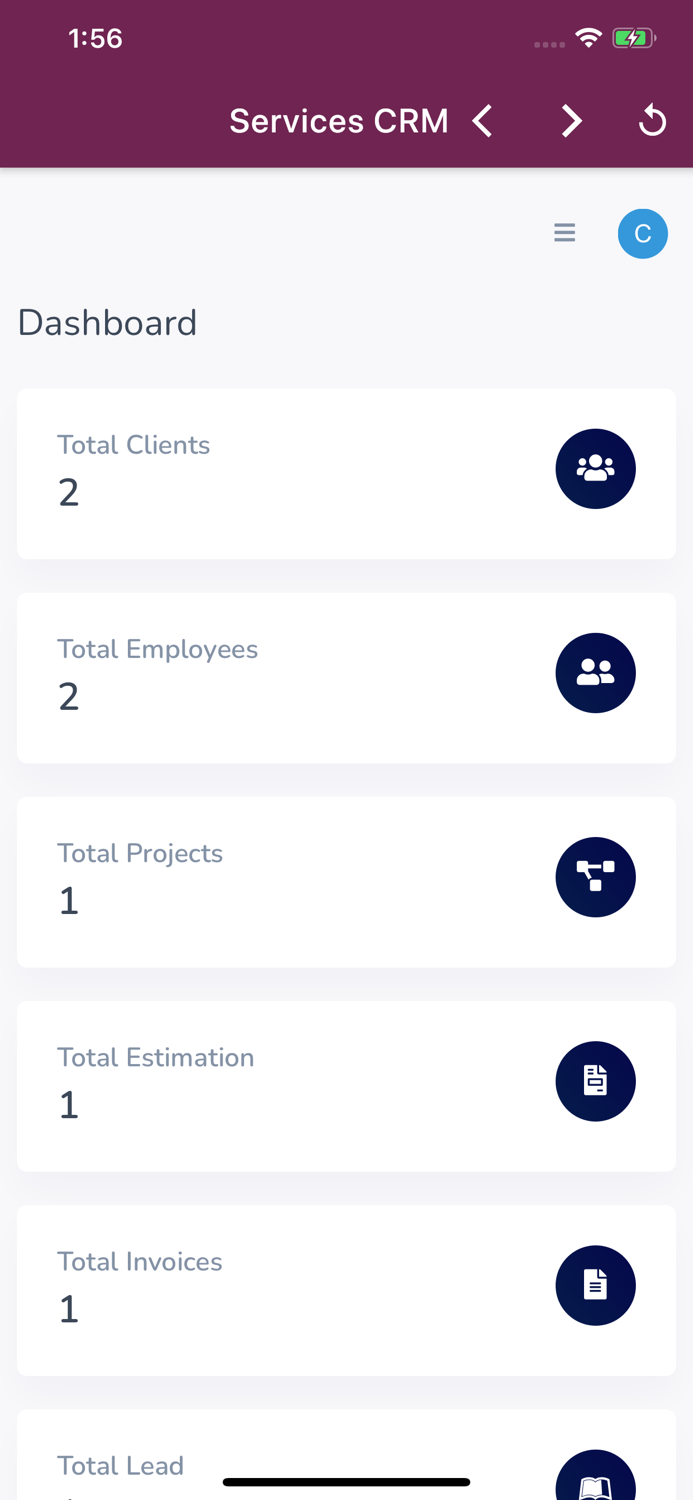
Task: Open the Total Invoices card
Action: click(346, 1290)
